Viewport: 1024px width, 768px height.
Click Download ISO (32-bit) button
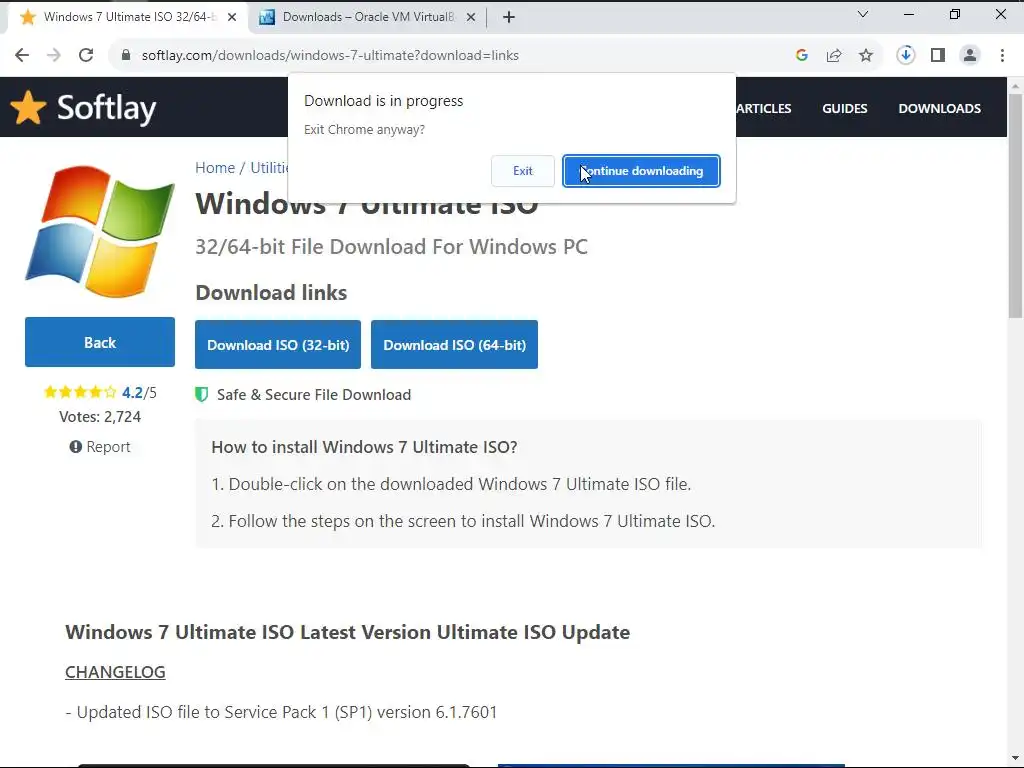point(278,345)
